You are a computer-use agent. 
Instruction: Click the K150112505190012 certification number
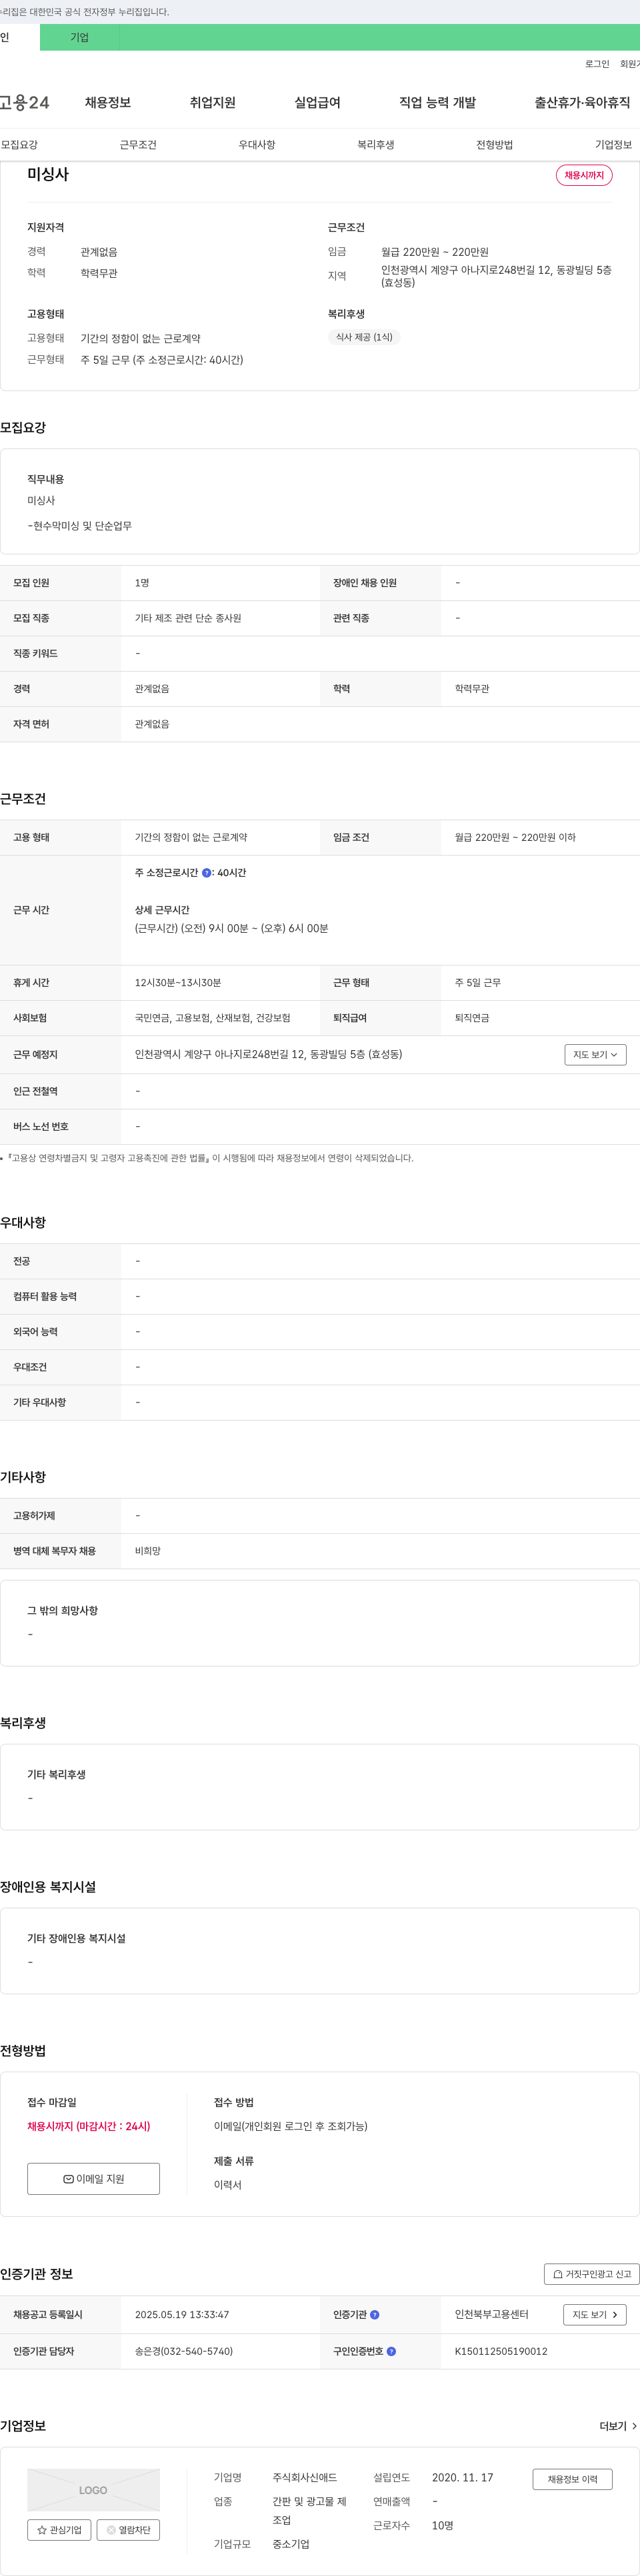click(501, 2351)
